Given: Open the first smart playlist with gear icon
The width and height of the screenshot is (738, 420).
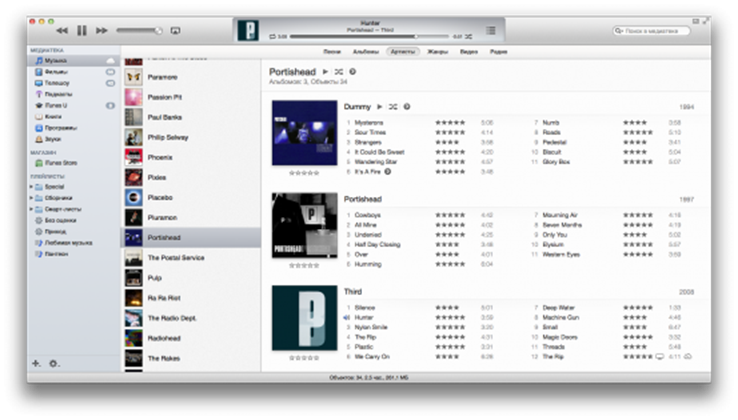Looking at the screenshot, I should pos(73,220).
